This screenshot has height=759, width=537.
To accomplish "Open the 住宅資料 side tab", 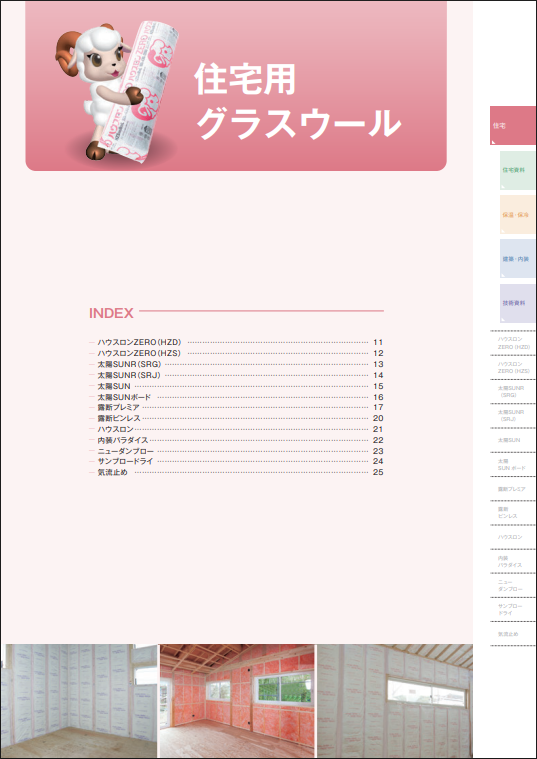I will pos(517,170).
